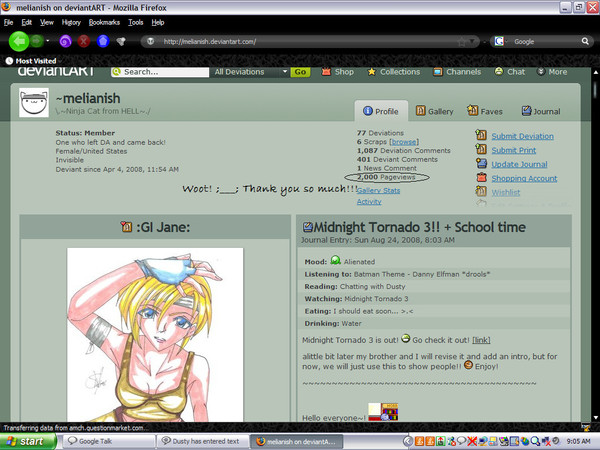Open Dusty has entered text taskbar window
This screenshot has width=600, height=450.
click(203, 442)
